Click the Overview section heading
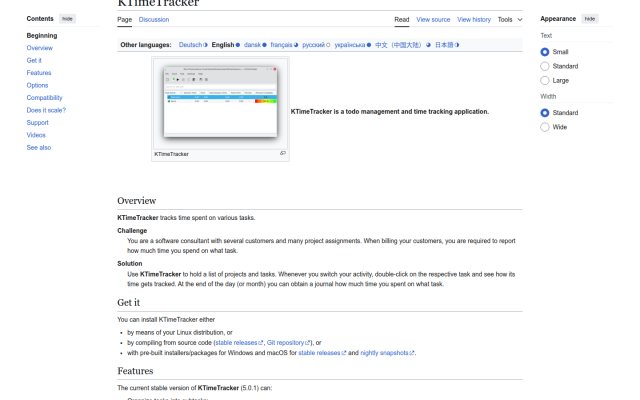The image size is (640, 400). pos(136,201)
